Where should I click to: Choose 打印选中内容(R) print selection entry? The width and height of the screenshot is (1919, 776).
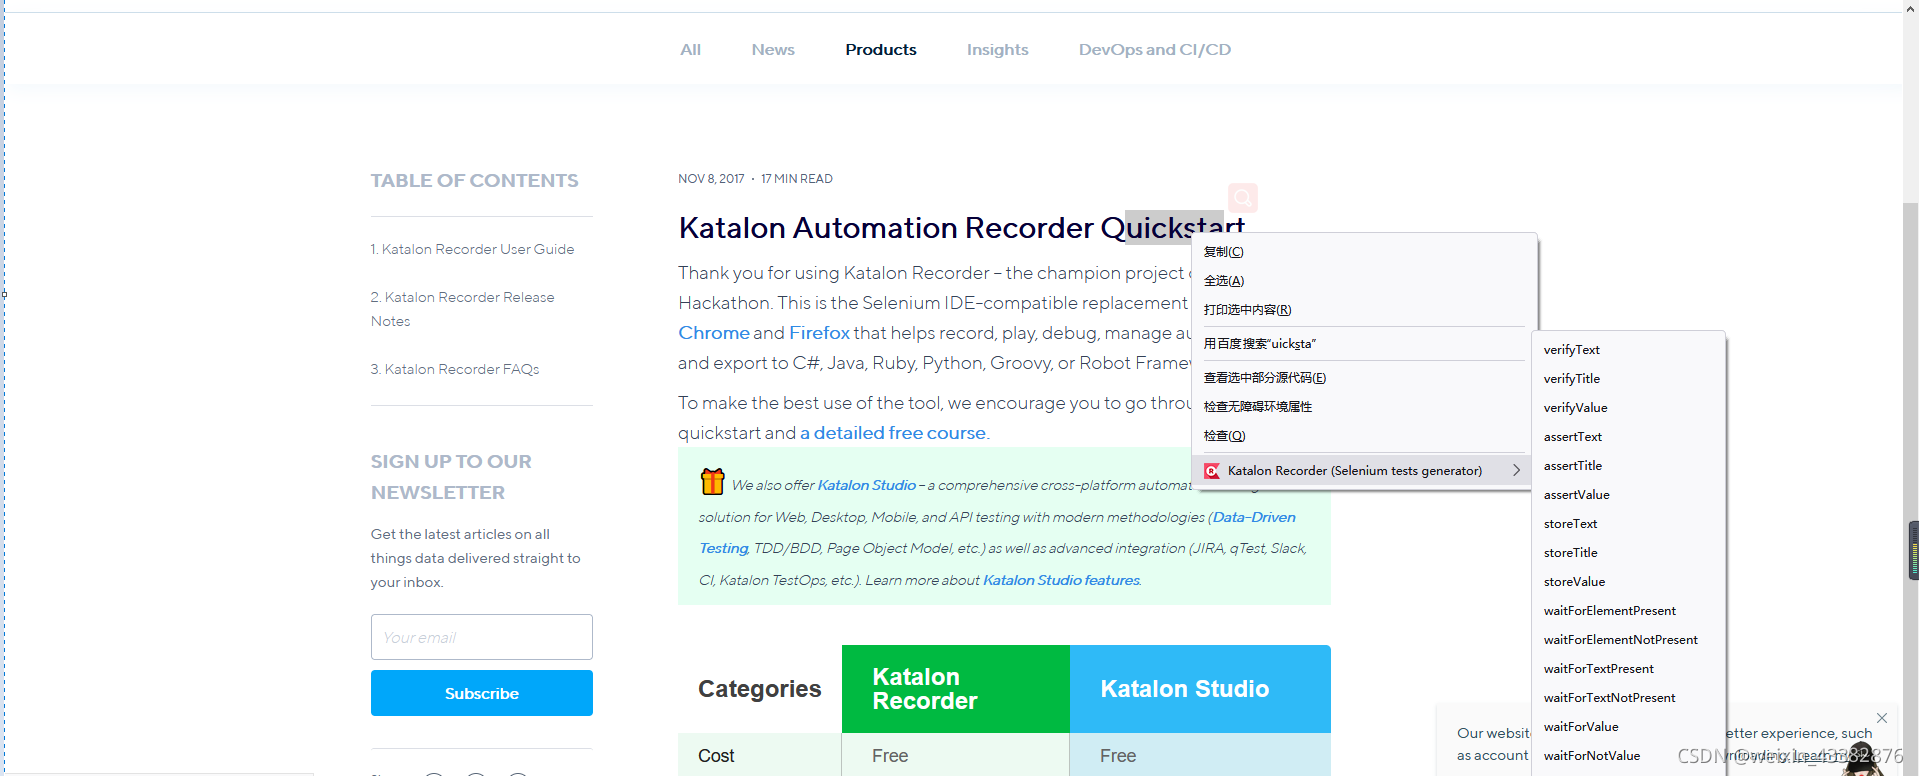(1364, 310)
